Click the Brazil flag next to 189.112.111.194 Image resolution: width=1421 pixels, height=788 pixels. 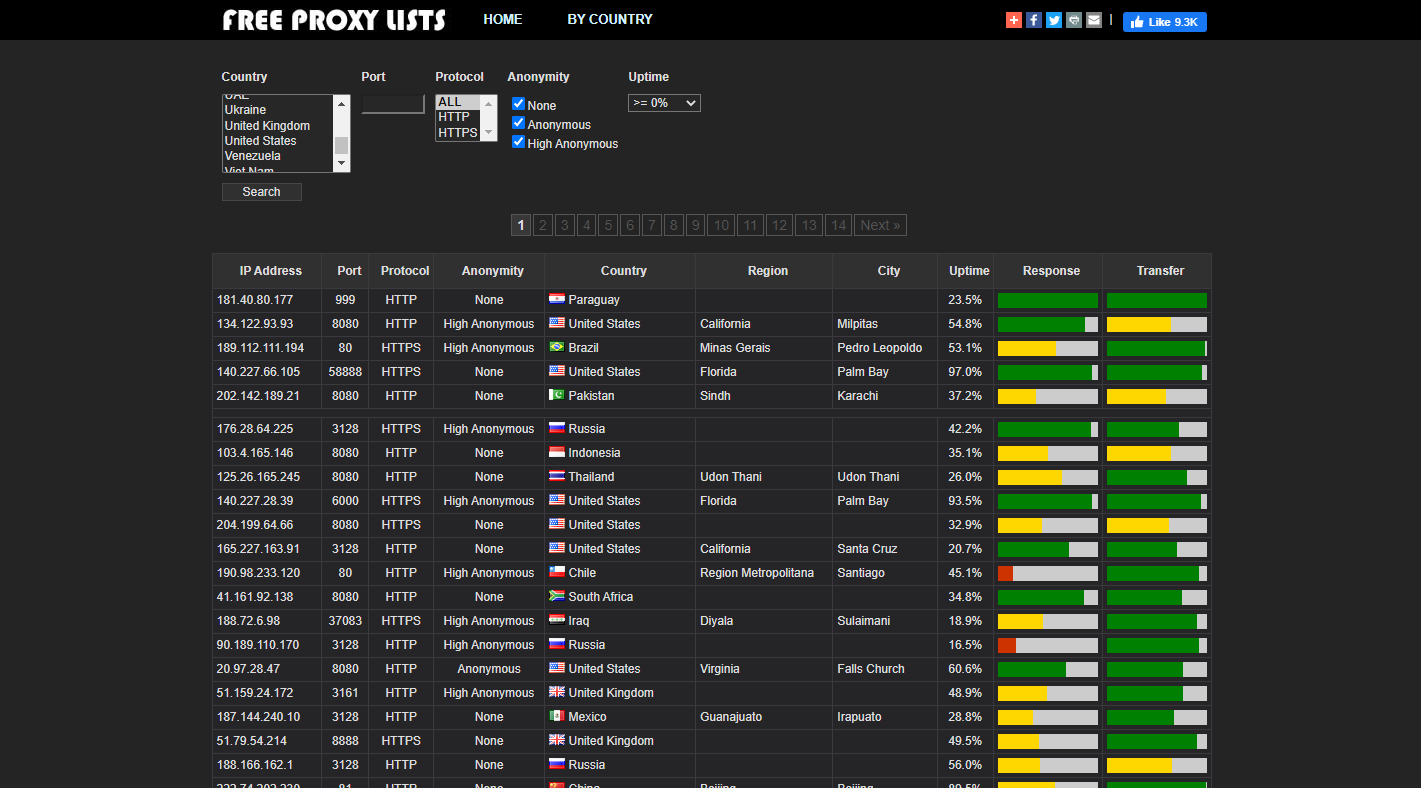click(557, 347)
